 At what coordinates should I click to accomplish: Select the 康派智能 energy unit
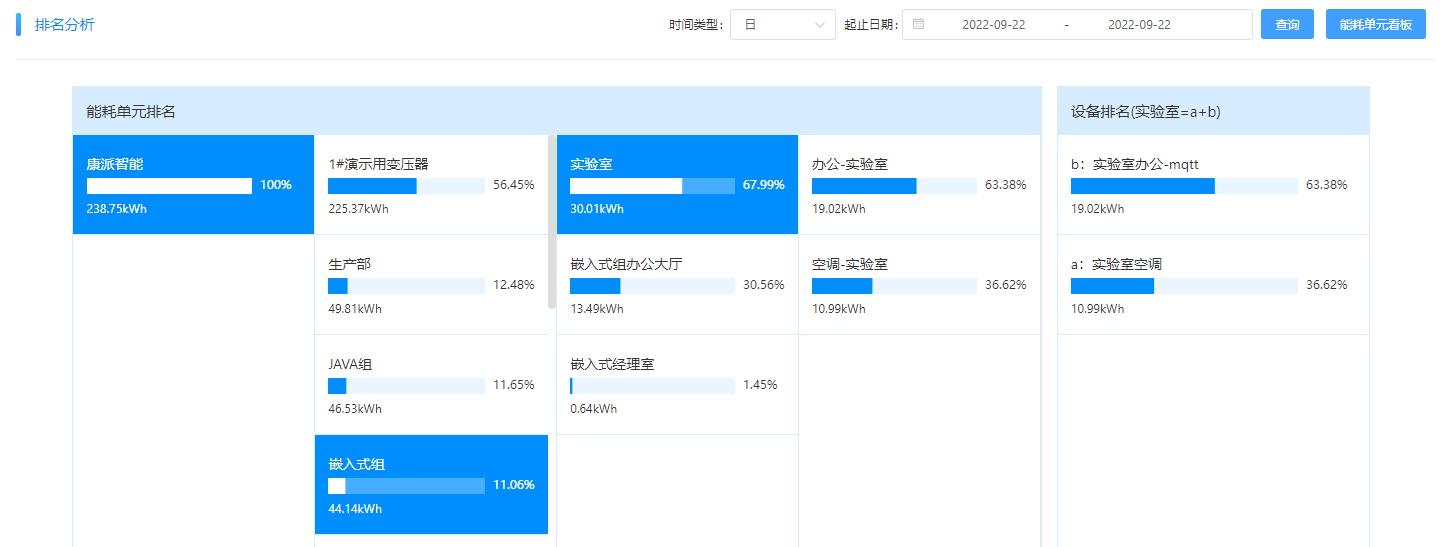[x=193, y=185]
